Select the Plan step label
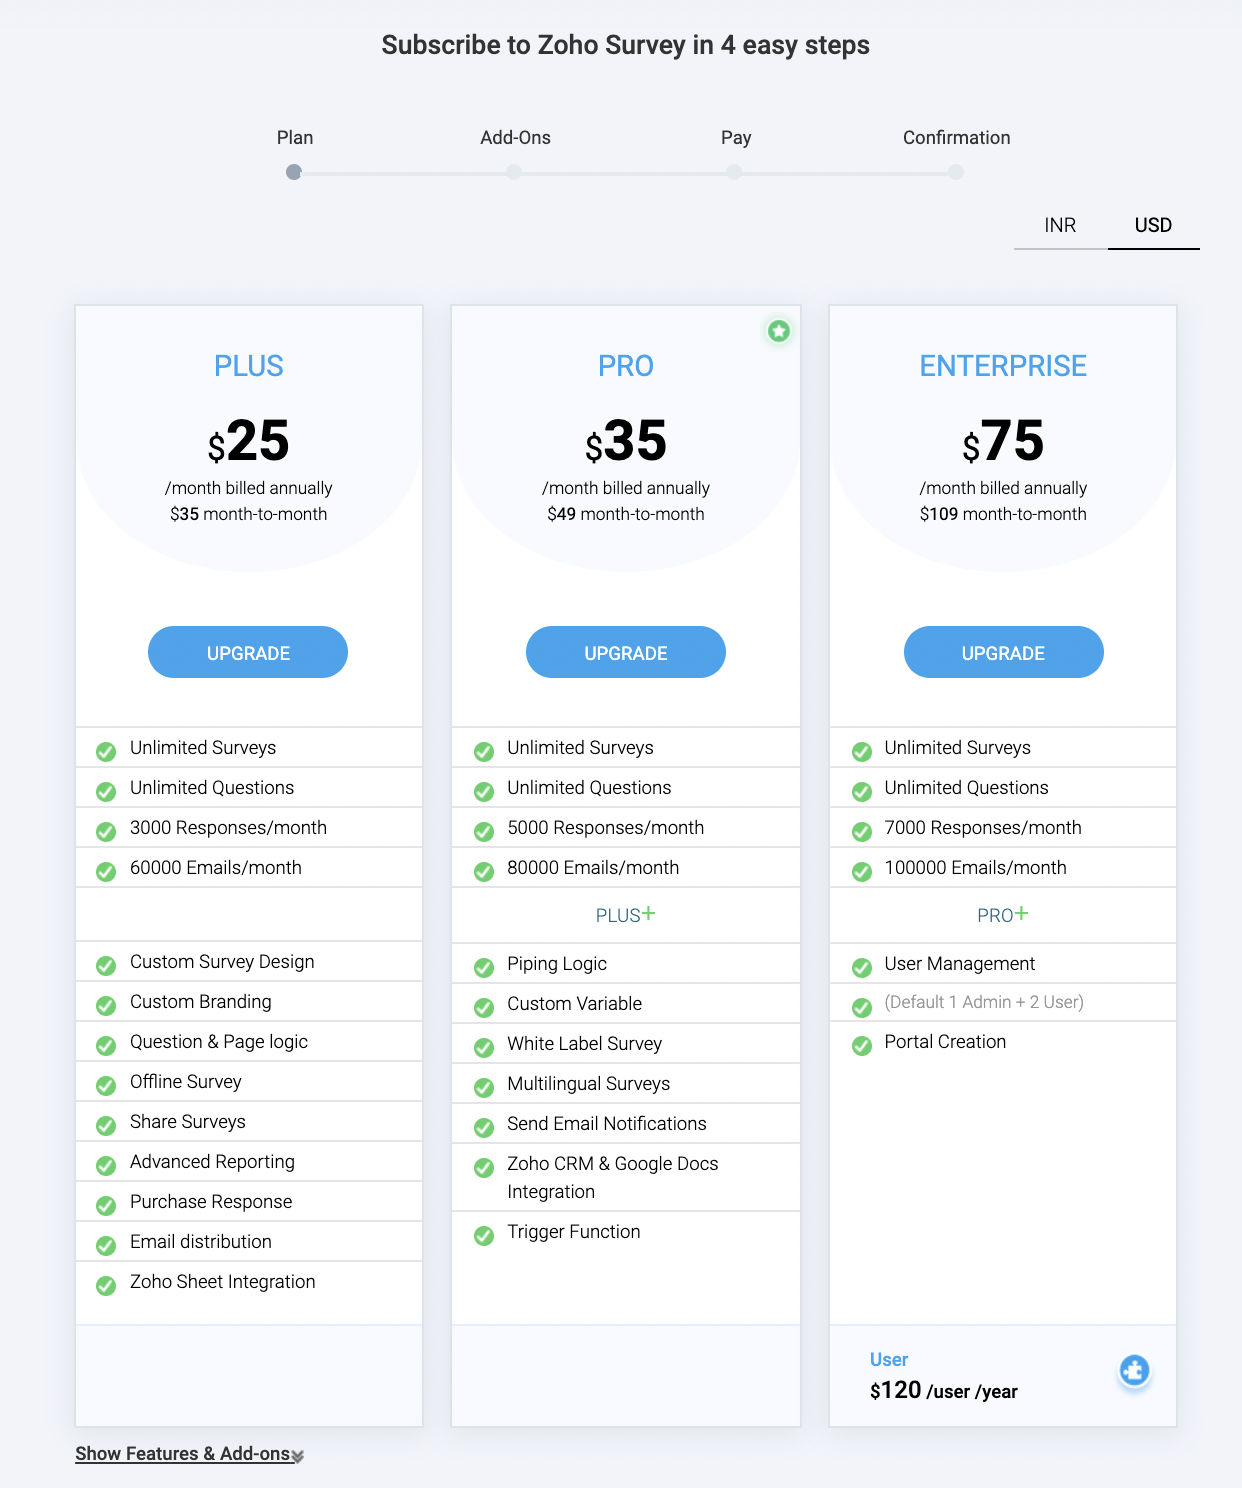 tap(295, 138)
